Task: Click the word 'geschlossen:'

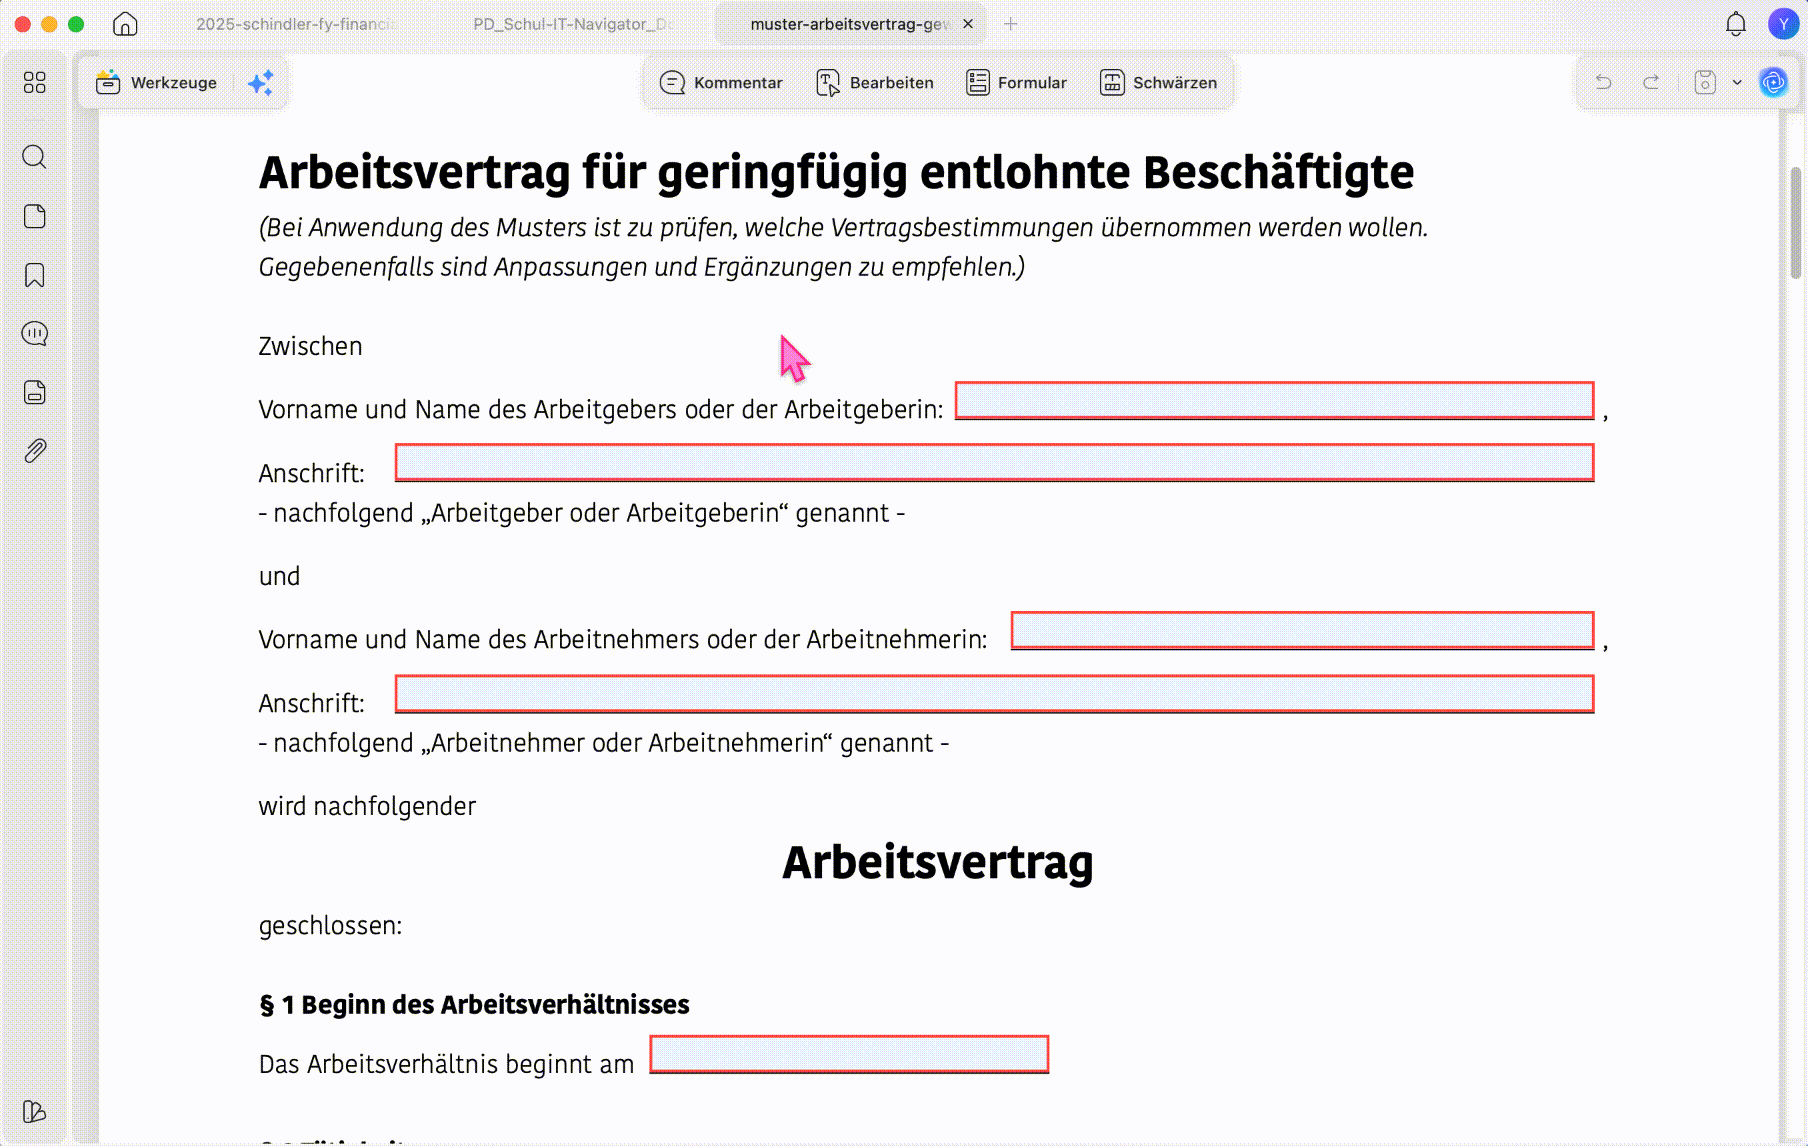Action: coord(330,926)
